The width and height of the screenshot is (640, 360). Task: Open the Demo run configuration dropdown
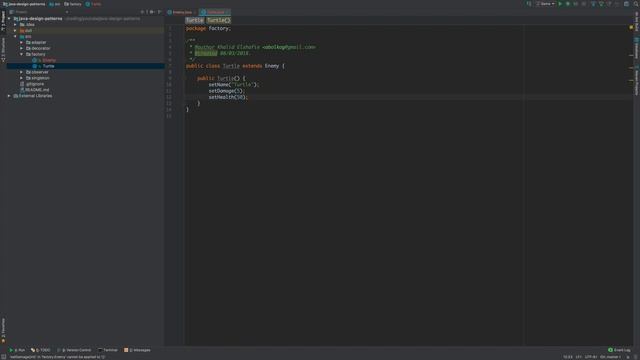(x=546, y=4)
